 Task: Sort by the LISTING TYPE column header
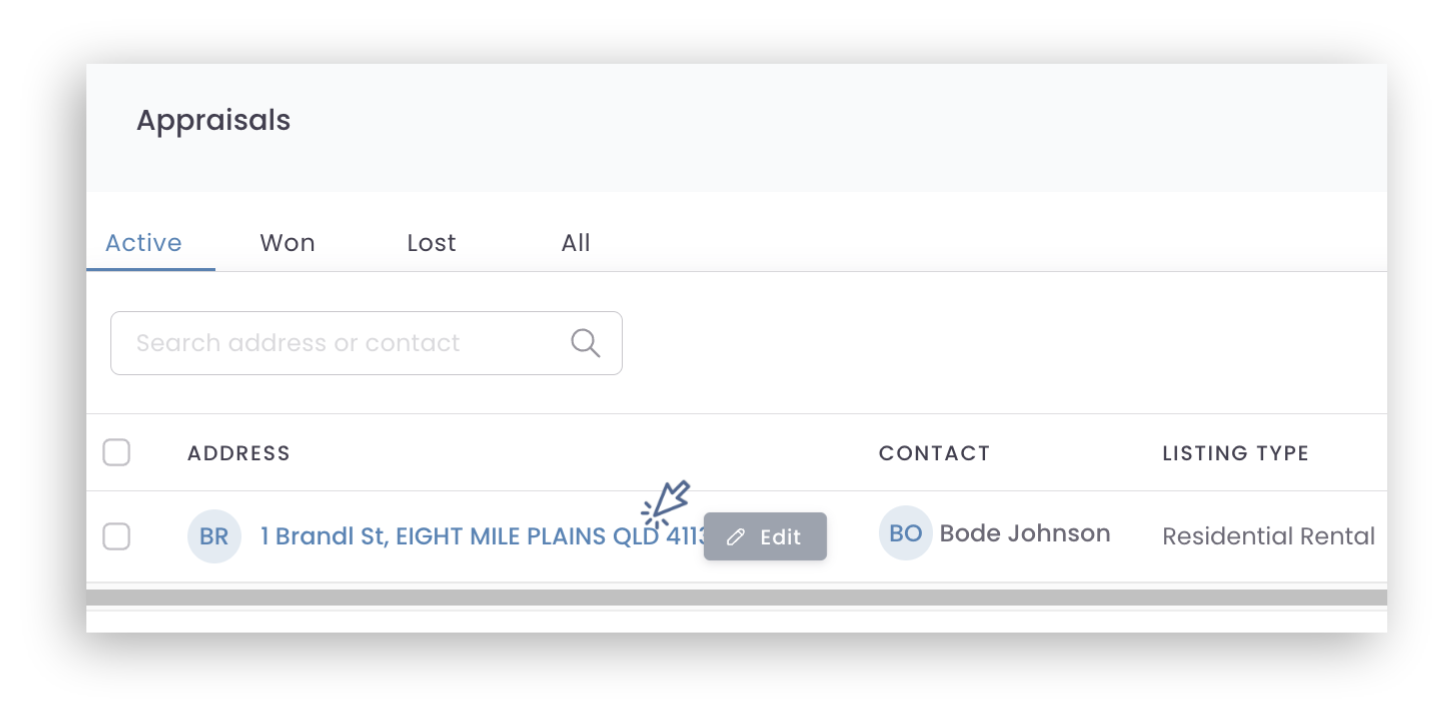tap(1235, 454)
